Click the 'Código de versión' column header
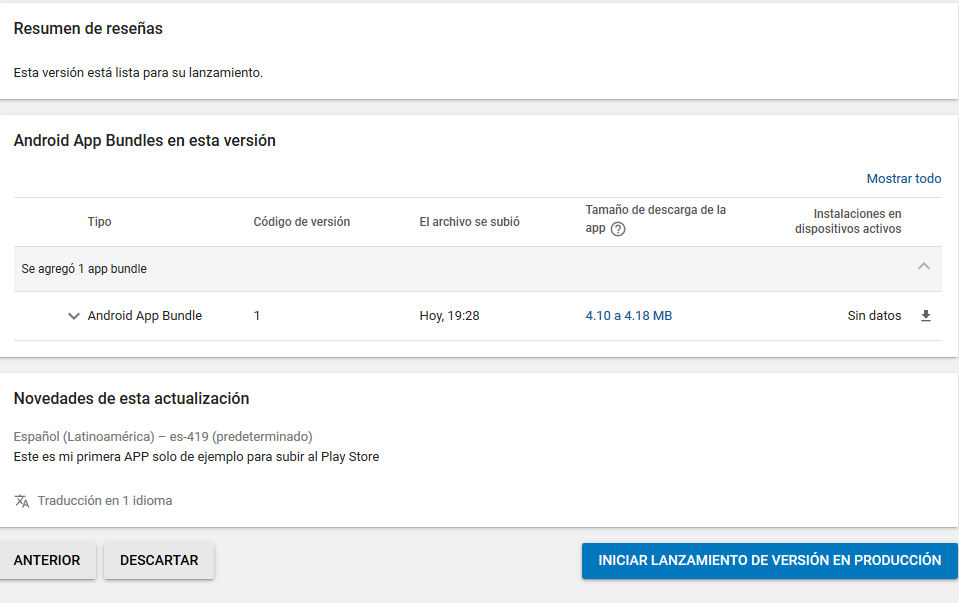The width and height of the screenshot is (959, 603). [301, 222]
